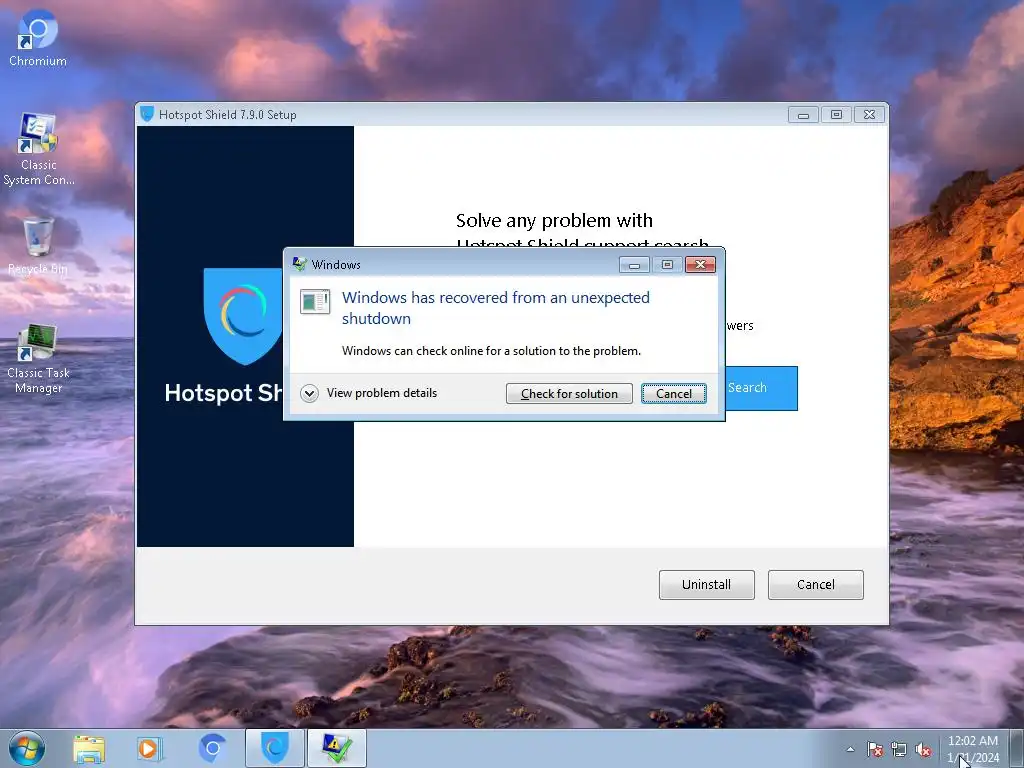
Task: Click Uninstall in Hotspot Shield Setup
Action: (x=707, y=584)
